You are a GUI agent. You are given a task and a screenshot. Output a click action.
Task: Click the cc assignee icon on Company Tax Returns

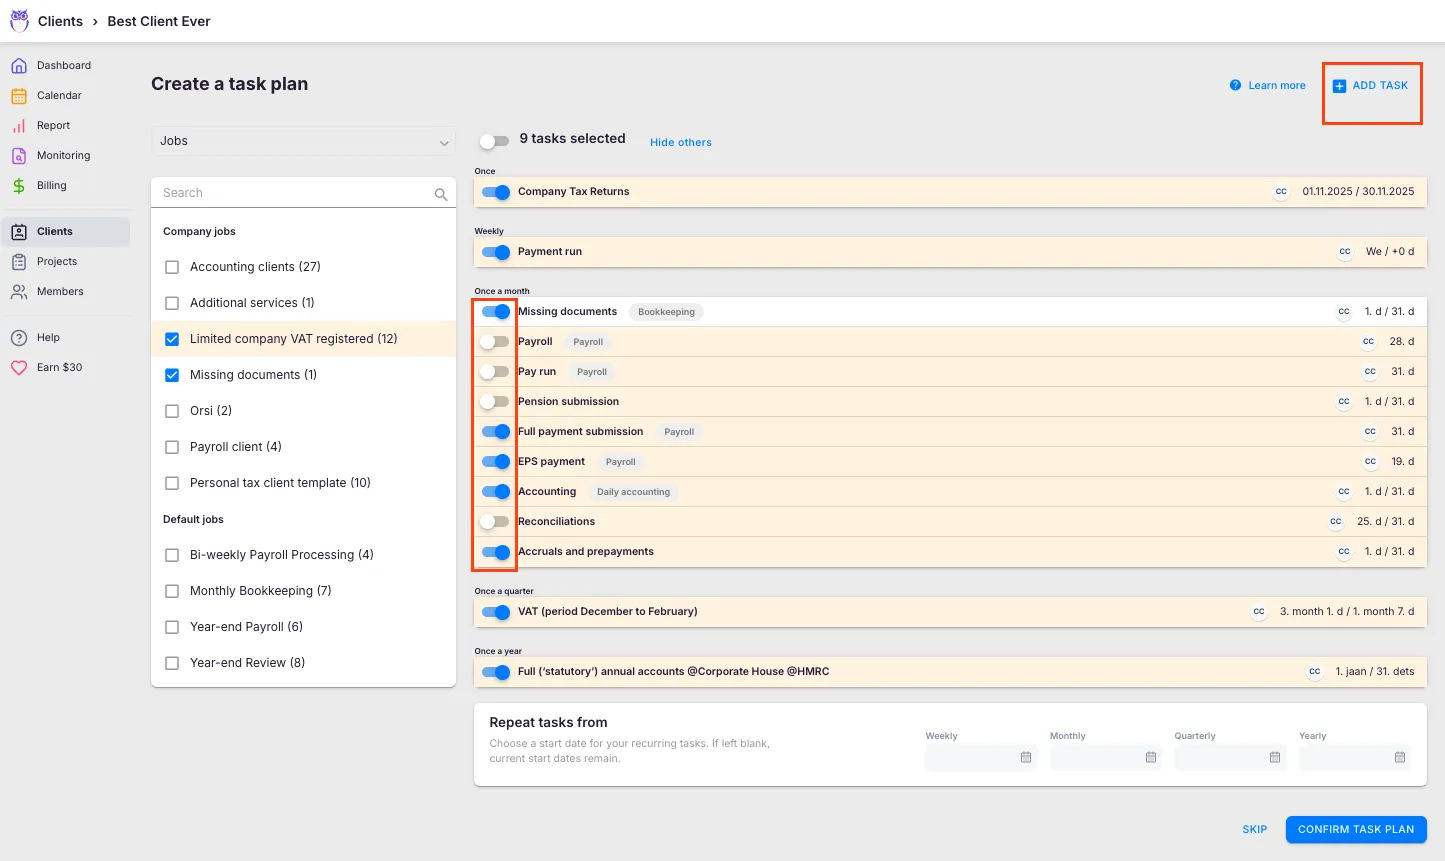click(1281, 191)
